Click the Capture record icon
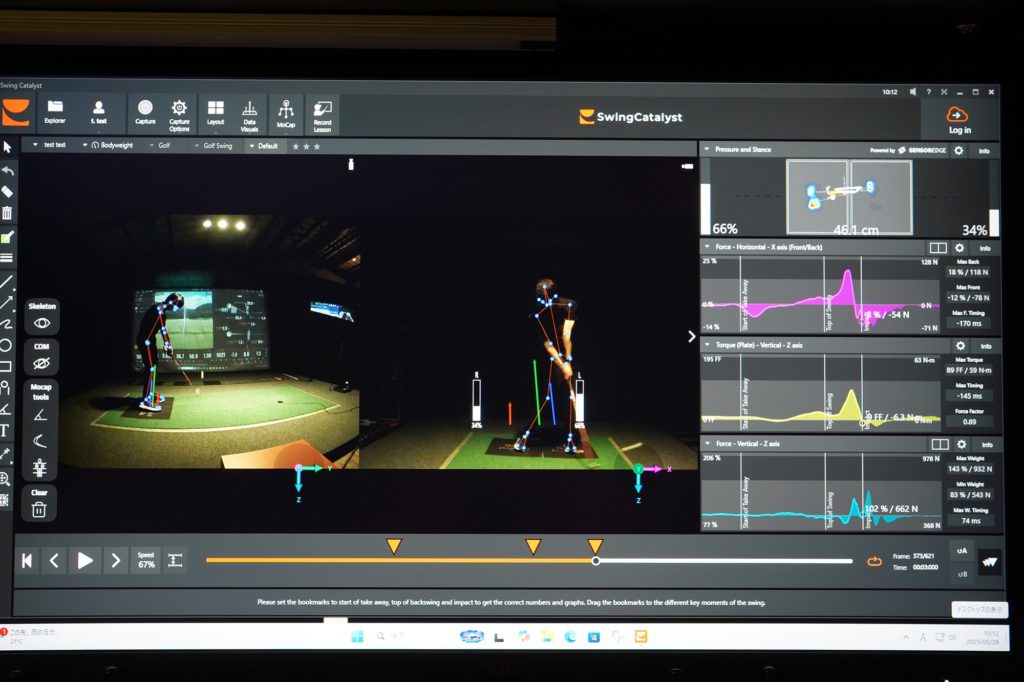 click(x=145, y=108)
